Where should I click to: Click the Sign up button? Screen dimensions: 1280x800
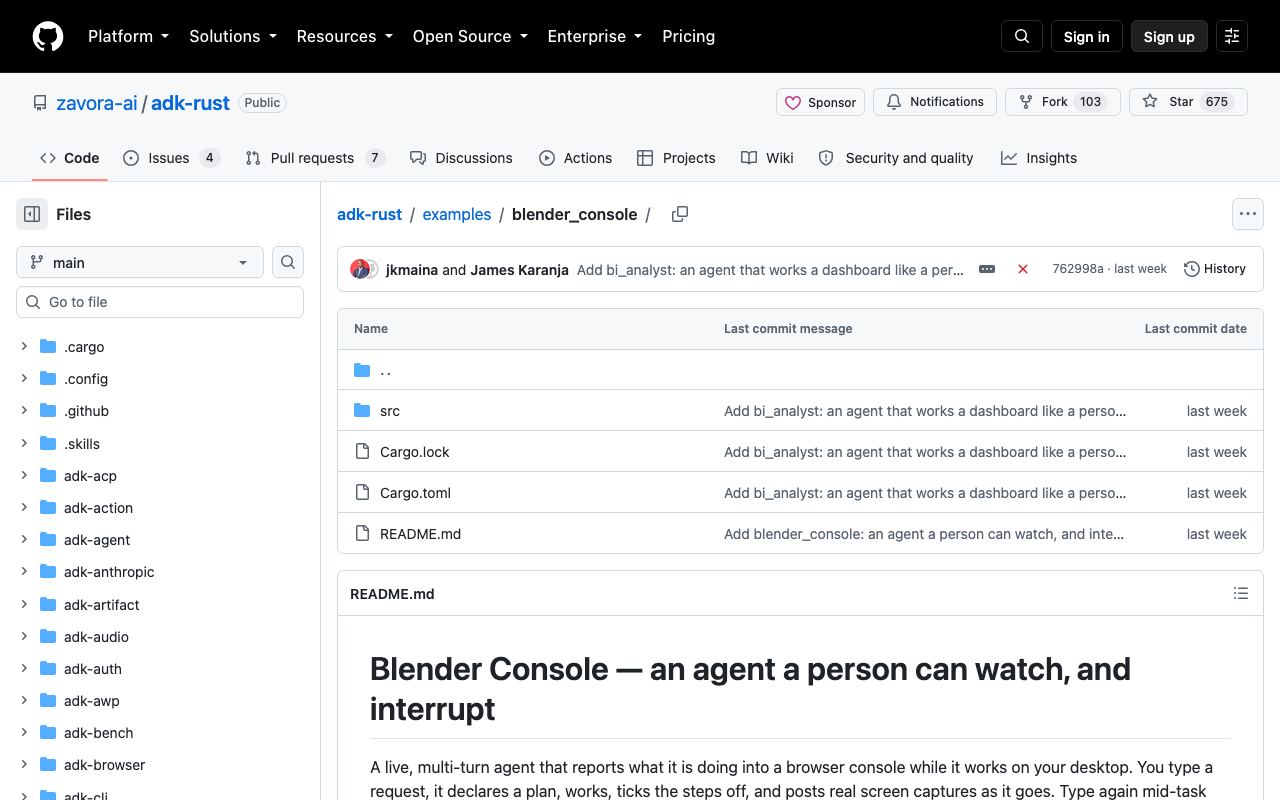click(1169, 36)
